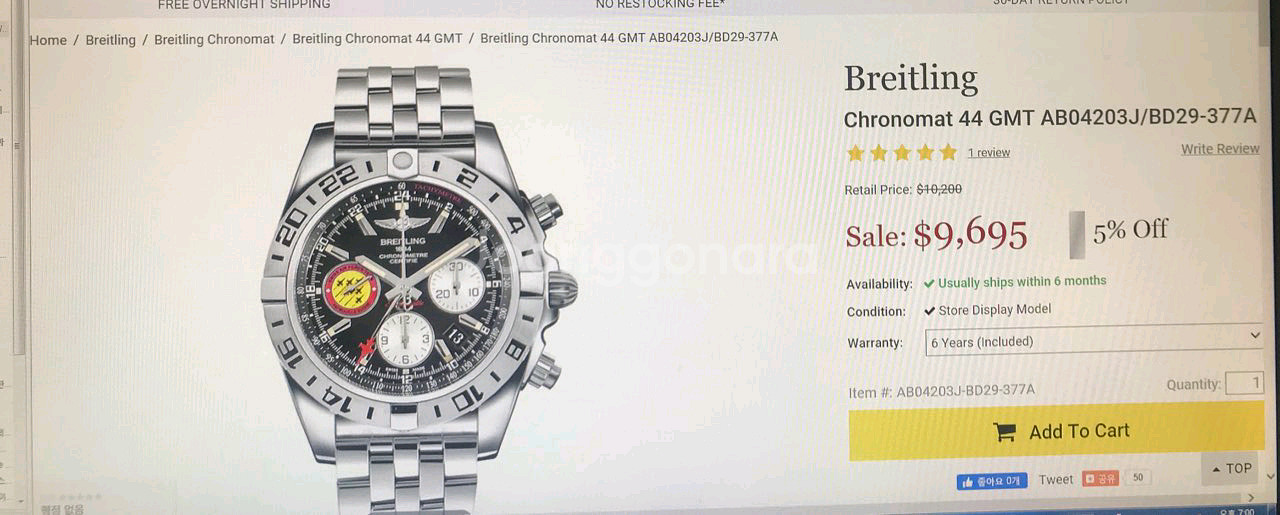The height and width of the screenshot is (515, 1280).
Task: Open the Breitling breadcrumb link
Action: pos(110,40)
